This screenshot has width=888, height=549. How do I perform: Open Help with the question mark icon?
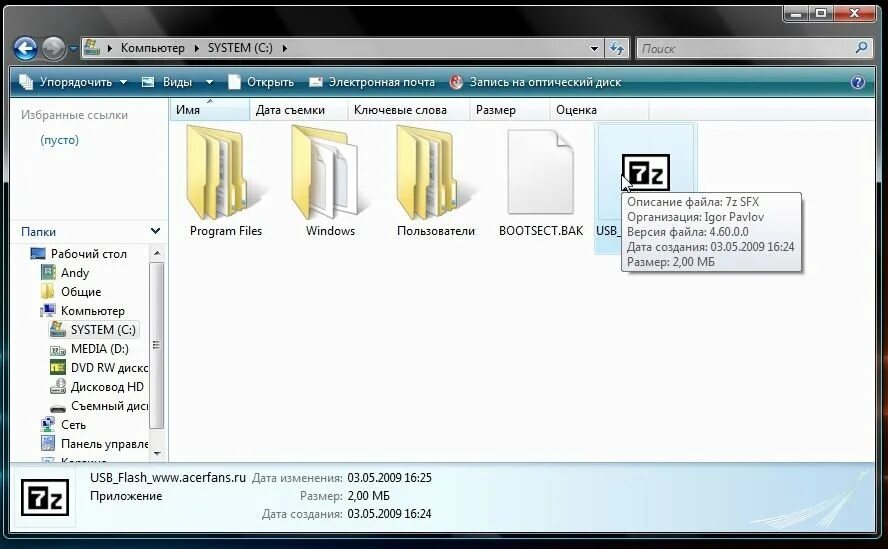(857, 82)
